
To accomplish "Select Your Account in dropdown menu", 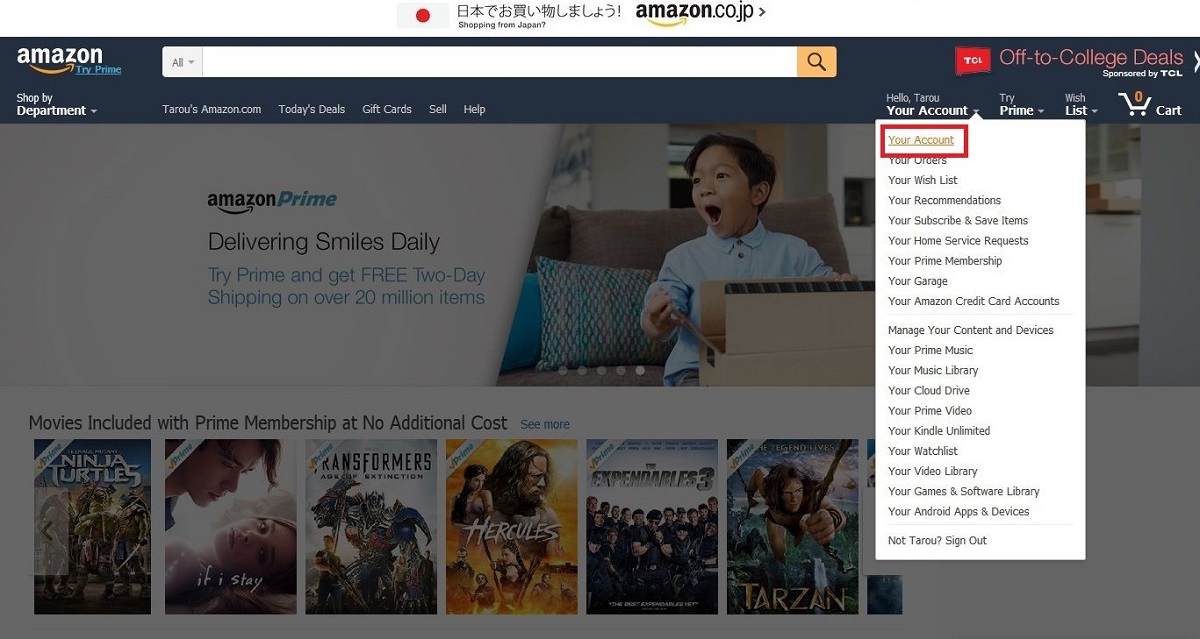I will [921, 140].
